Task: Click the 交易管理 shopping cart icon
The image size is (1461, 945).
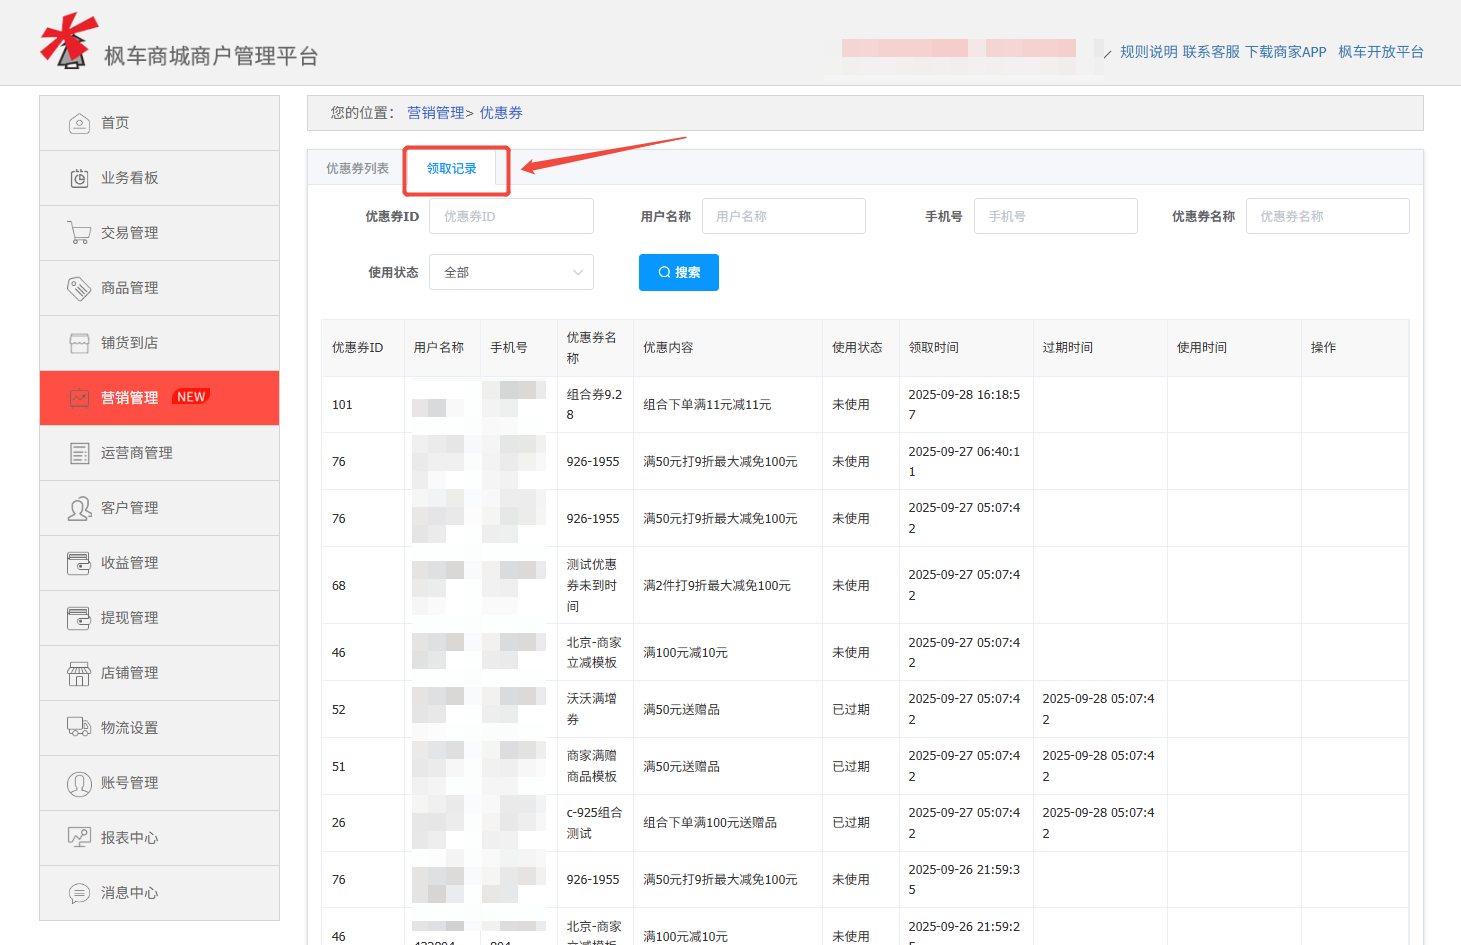Action: (80, 232)
